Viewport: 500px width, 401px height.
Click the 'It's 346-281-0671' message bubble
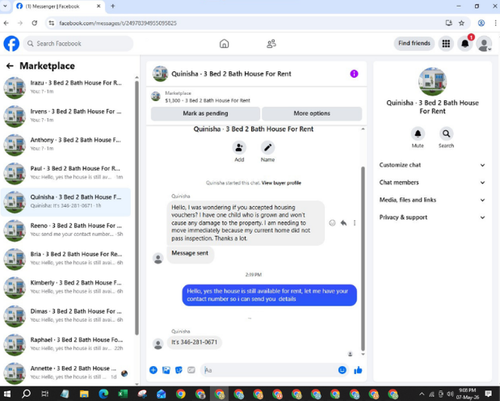(x=194, y=342)
